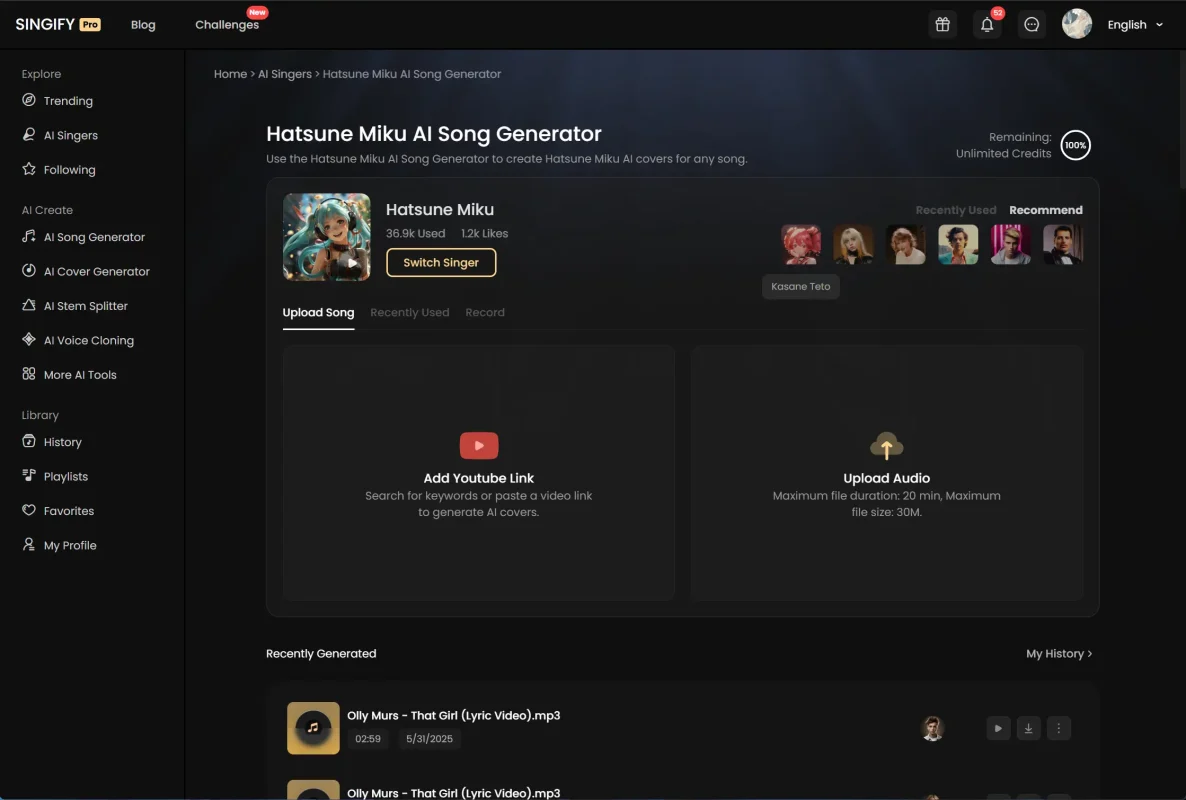
Task: Toggle singer list to Recommend
Action: pyautogui.click(x=1045, y=210)
